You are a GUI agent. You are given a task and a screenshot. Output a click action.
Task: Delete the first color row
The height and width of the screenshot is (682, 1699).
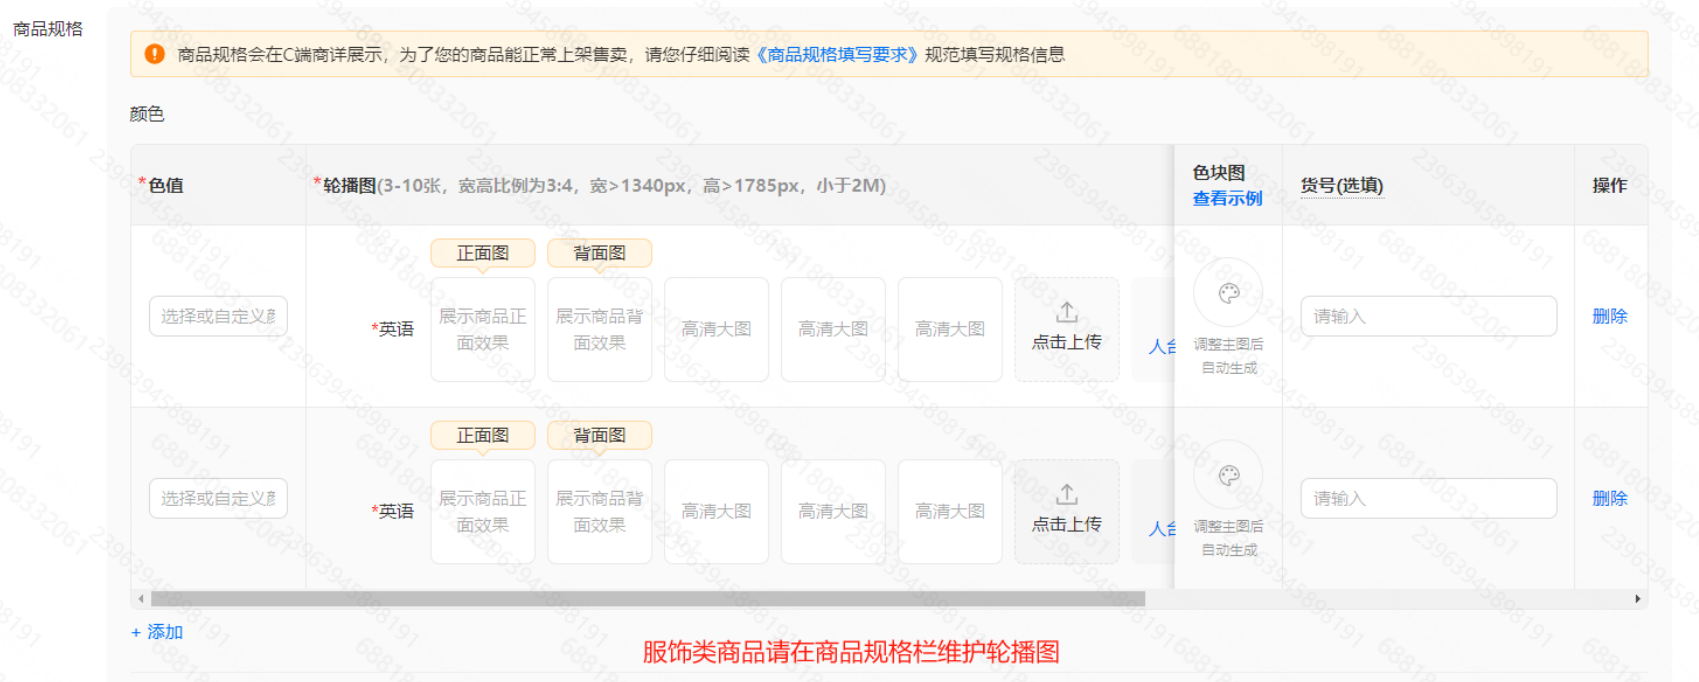point(1609,316)
